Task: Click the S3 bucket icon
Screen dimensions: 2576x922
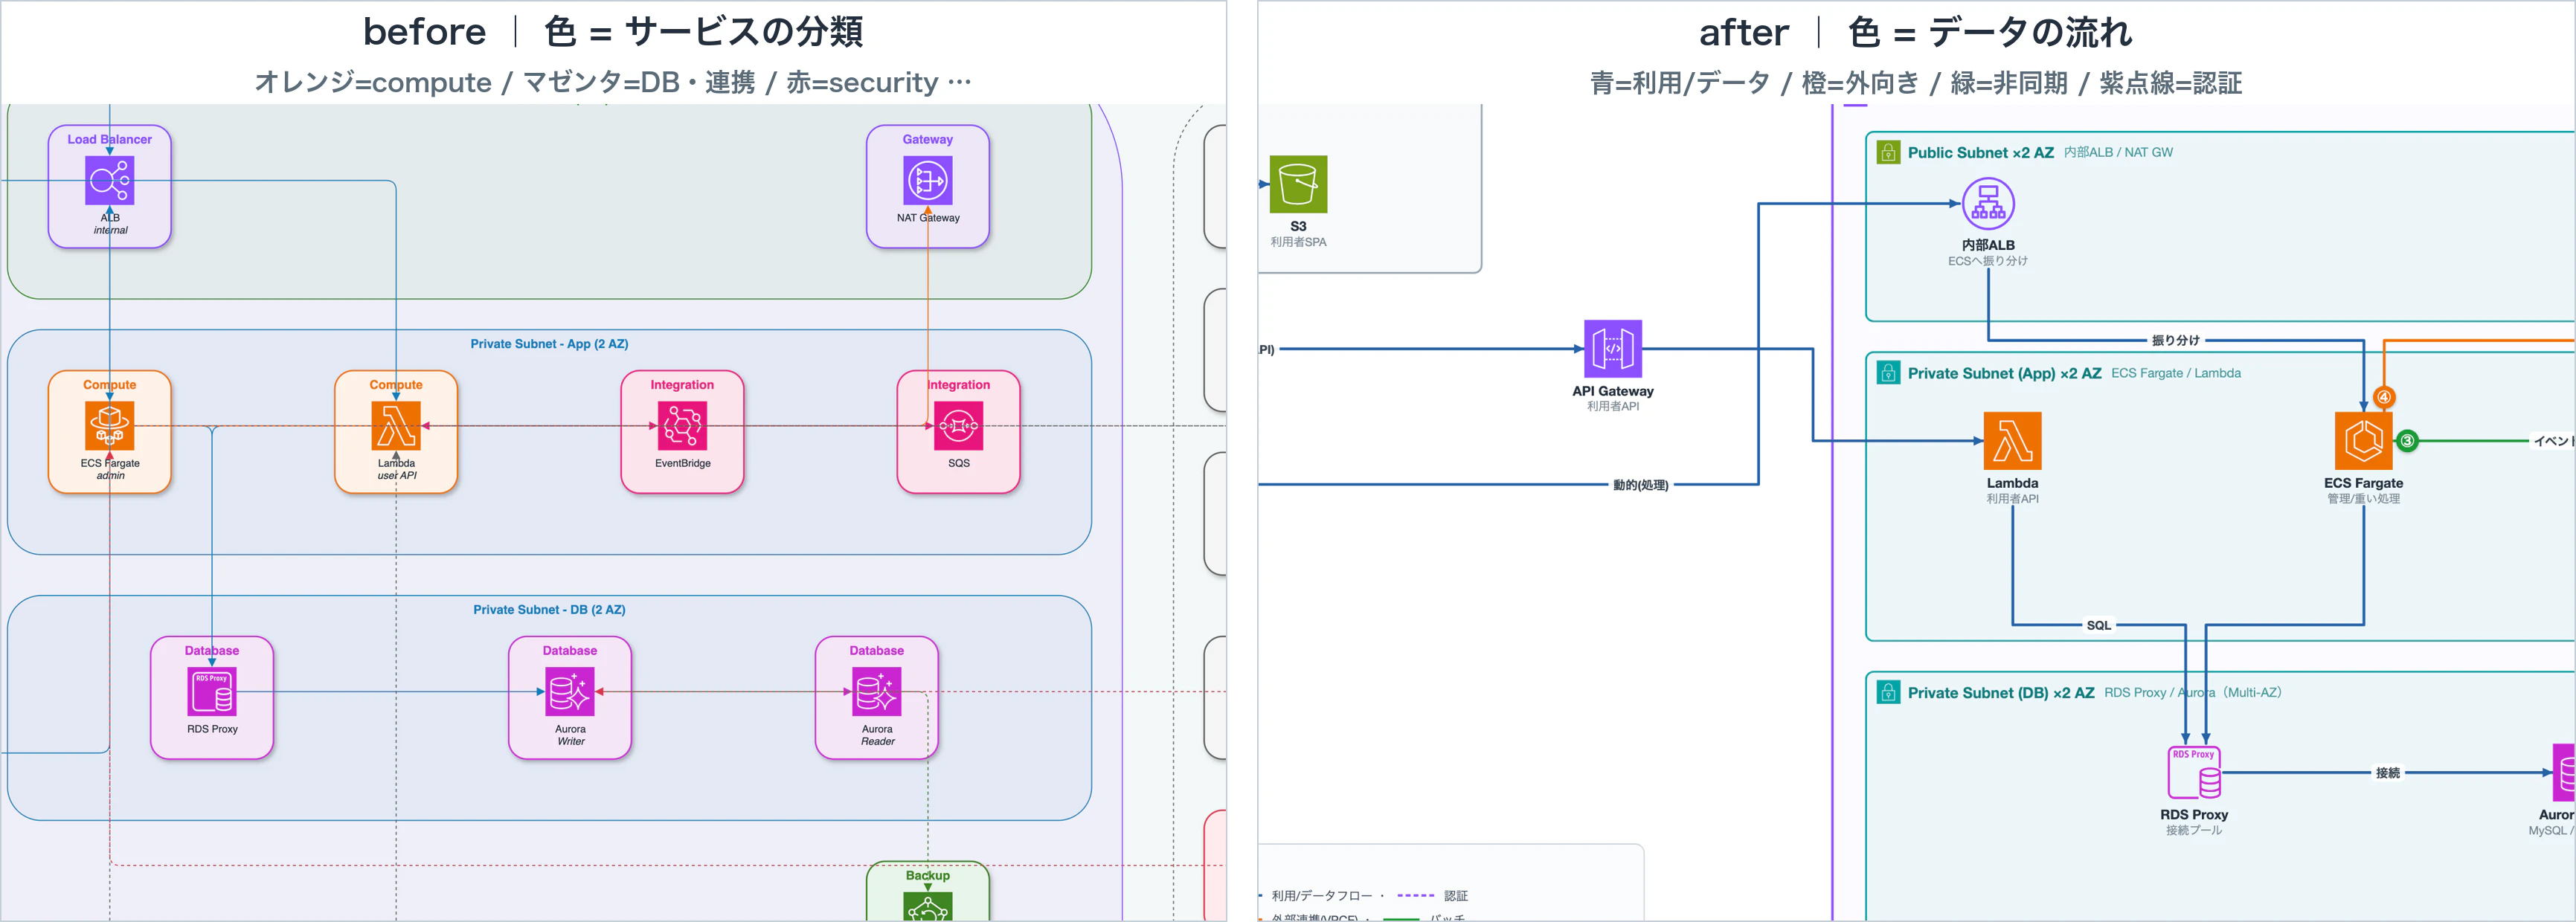Action: (1298, 184)
